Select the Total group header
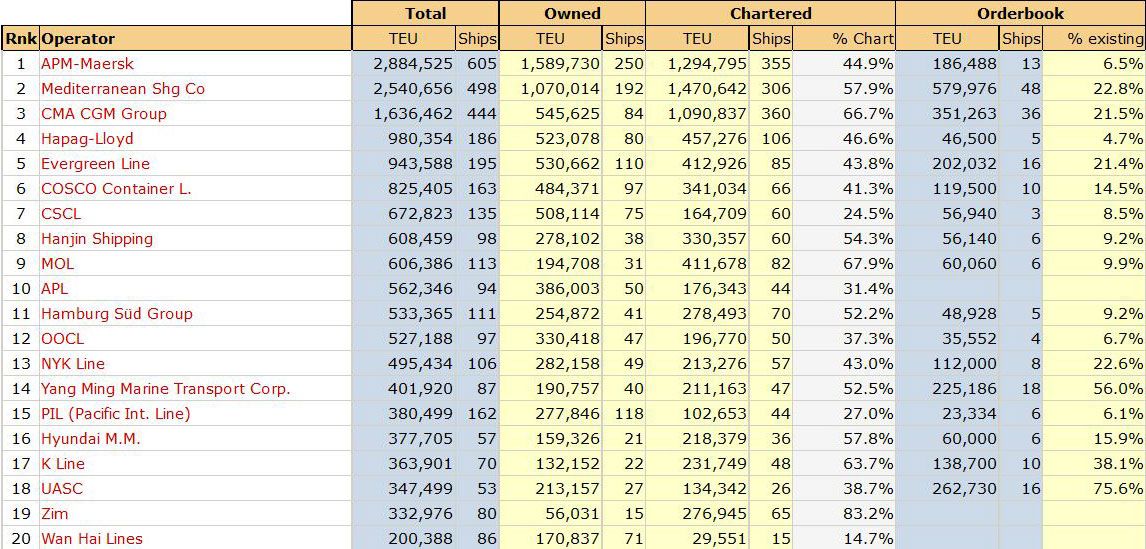Viewport: 1146px width, 549px height. 425,13
